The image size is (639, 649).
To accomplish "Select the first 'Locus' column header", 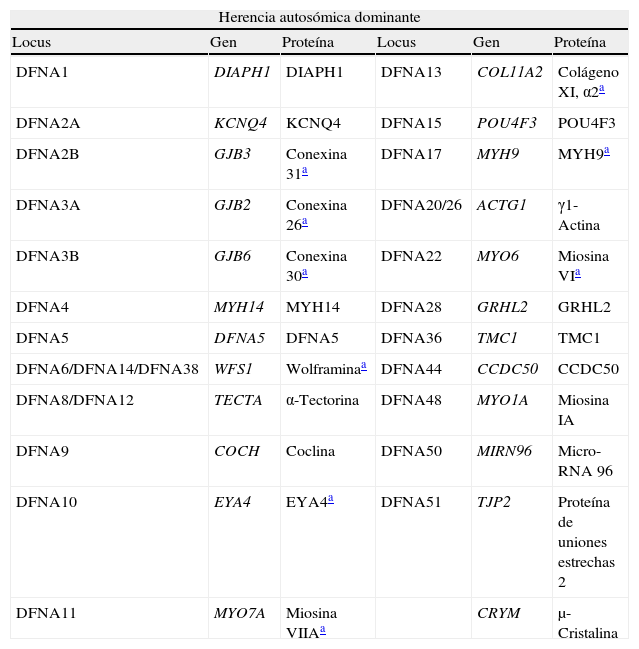I will (x=31, y=42).
